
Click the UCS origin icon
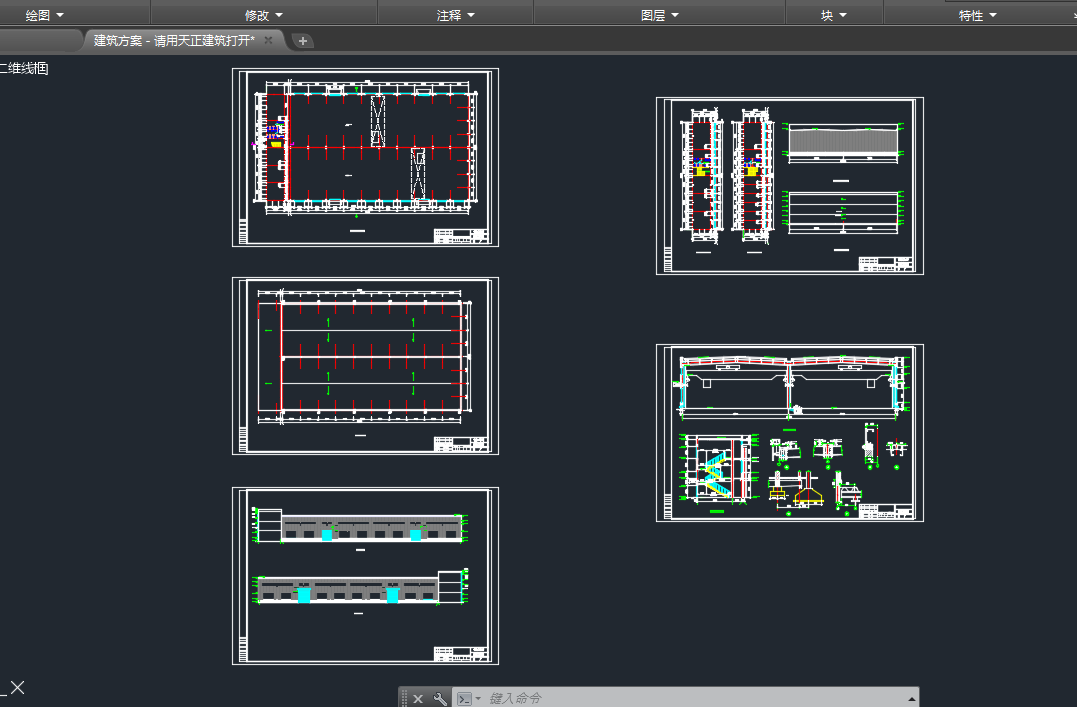coord(15,687)
